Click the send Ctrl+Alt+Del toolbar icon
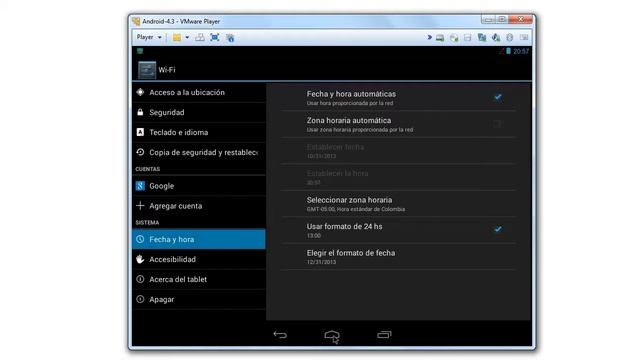Screen dimensions: 640x360 200,38
